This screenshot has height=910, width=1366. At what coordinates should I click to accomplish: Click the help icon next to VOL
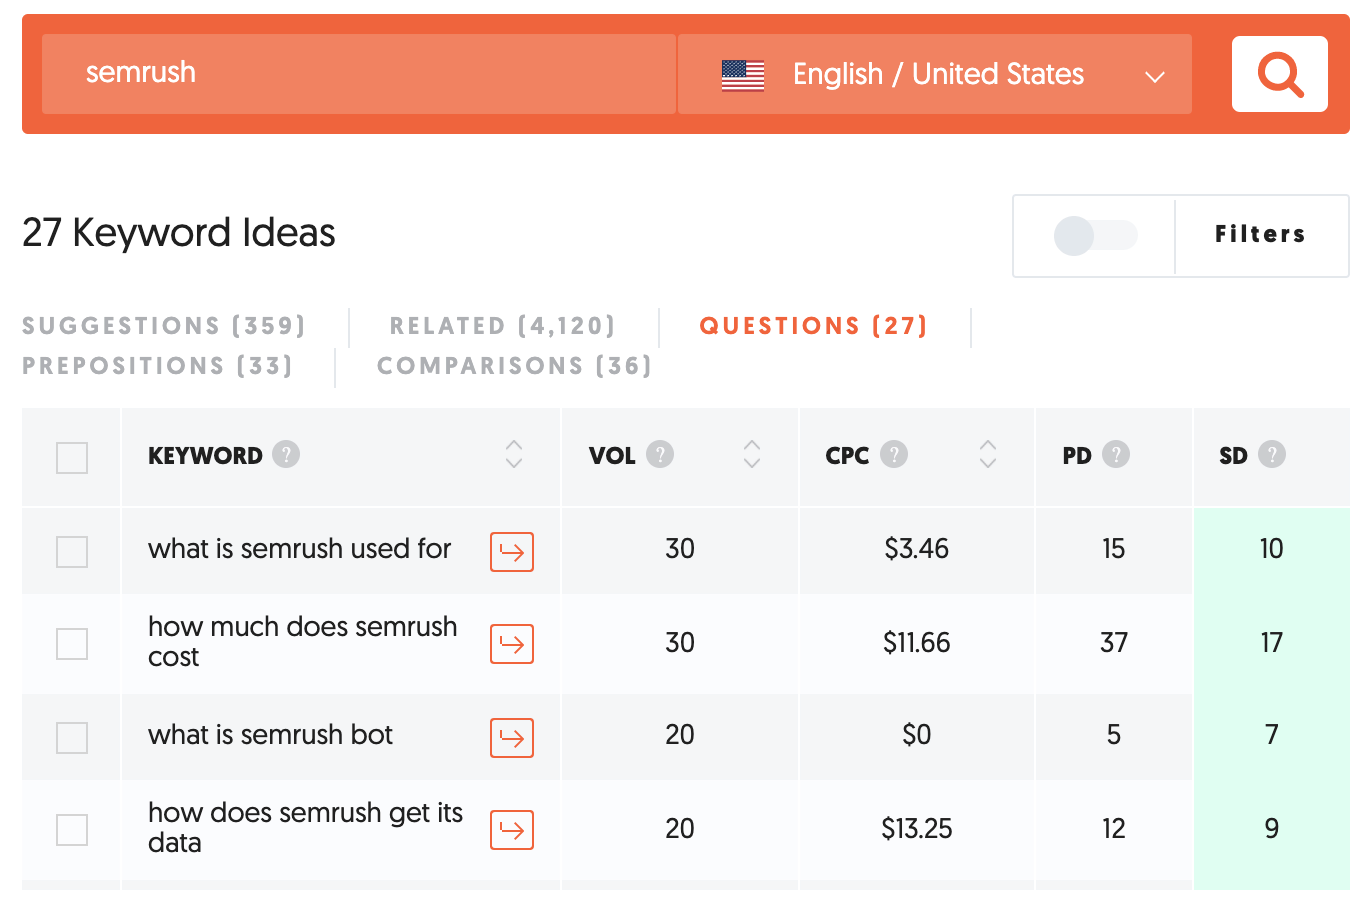coord(660,454)
